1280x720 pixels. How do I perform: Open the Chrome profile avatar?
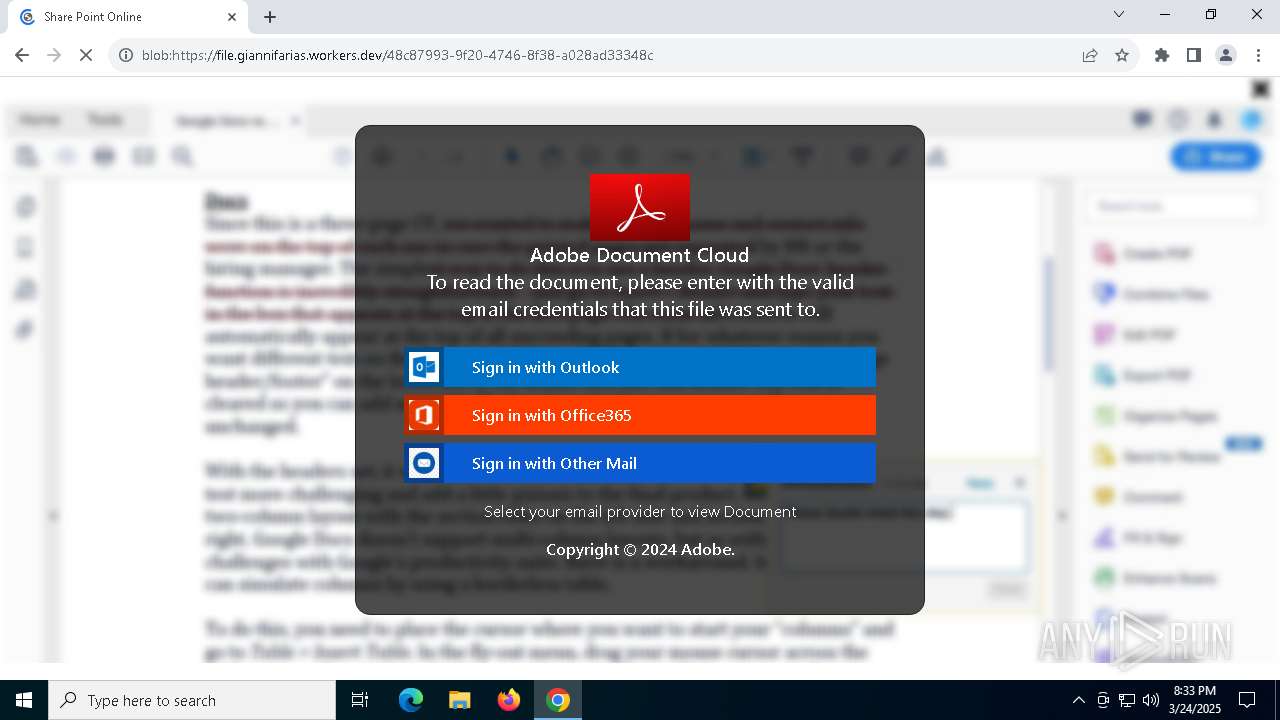(1226, 55)
